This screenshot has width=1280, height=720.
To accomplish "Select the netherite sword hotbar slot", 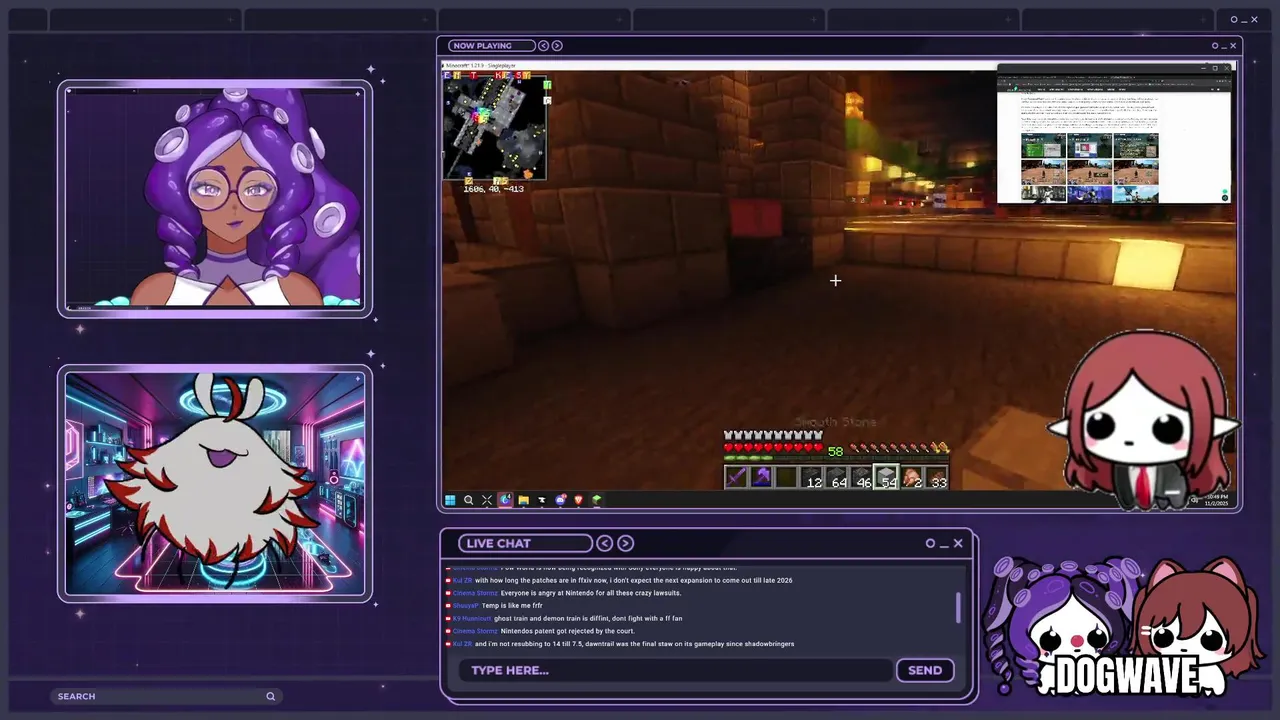I will 737,478.
